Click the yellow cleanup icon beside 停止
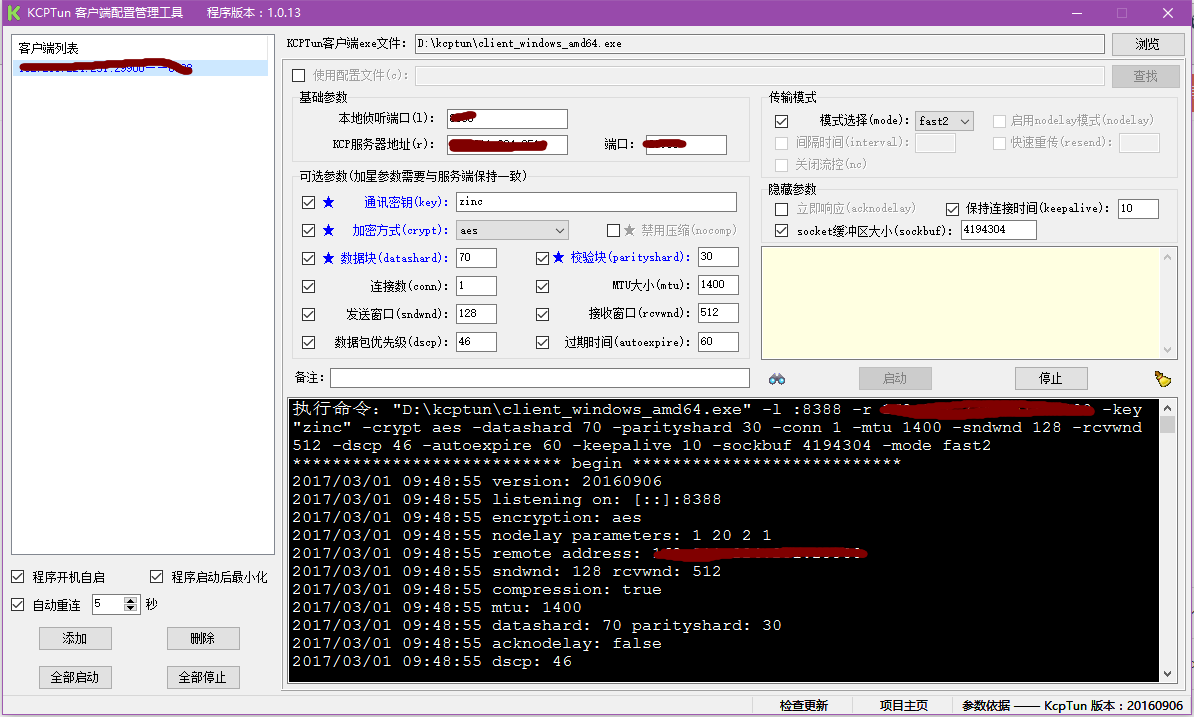Screen dimensions: 1194x717 click(x=1162, y=379)
